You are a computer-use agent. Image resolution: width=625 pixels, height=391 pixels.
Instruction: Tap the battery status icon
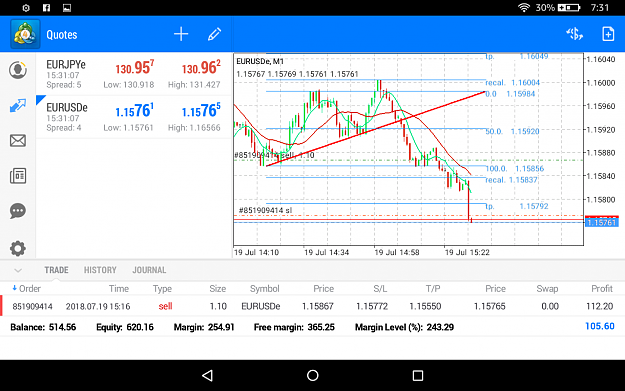(569, 8)
